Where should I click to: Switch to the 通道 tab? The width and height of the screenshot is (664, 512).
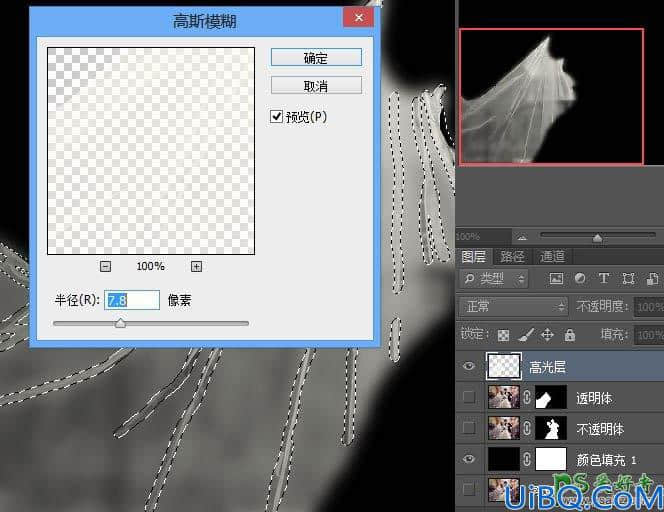click(x=552, y=257)
